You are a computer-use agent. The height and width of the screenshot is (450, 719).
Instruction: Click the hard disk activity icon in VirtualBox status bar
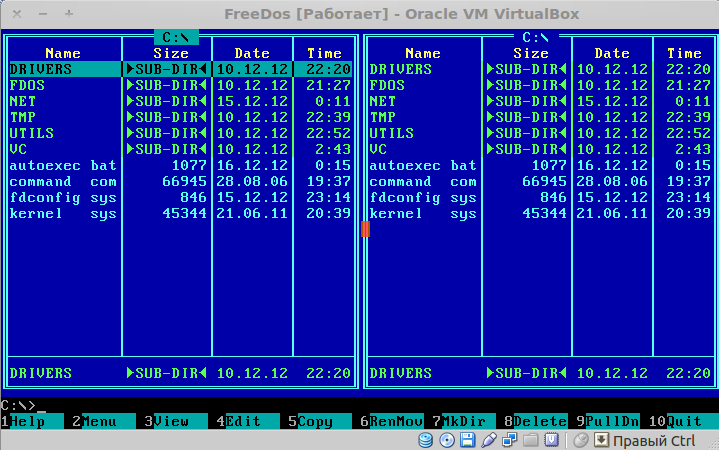pyautogui.click(x=426, y=440)
